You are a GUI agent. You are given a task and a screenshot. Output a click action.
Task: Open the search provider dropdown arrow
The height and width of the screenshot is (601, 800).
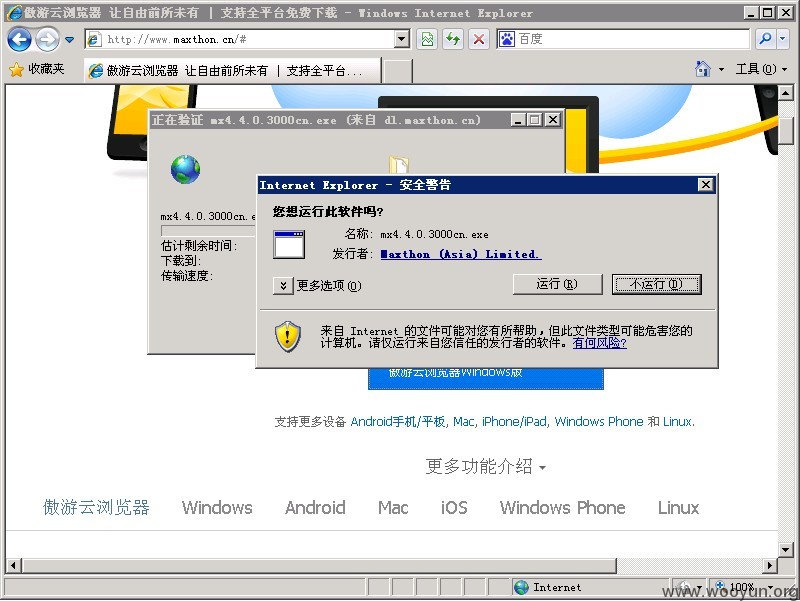point(783,39)
